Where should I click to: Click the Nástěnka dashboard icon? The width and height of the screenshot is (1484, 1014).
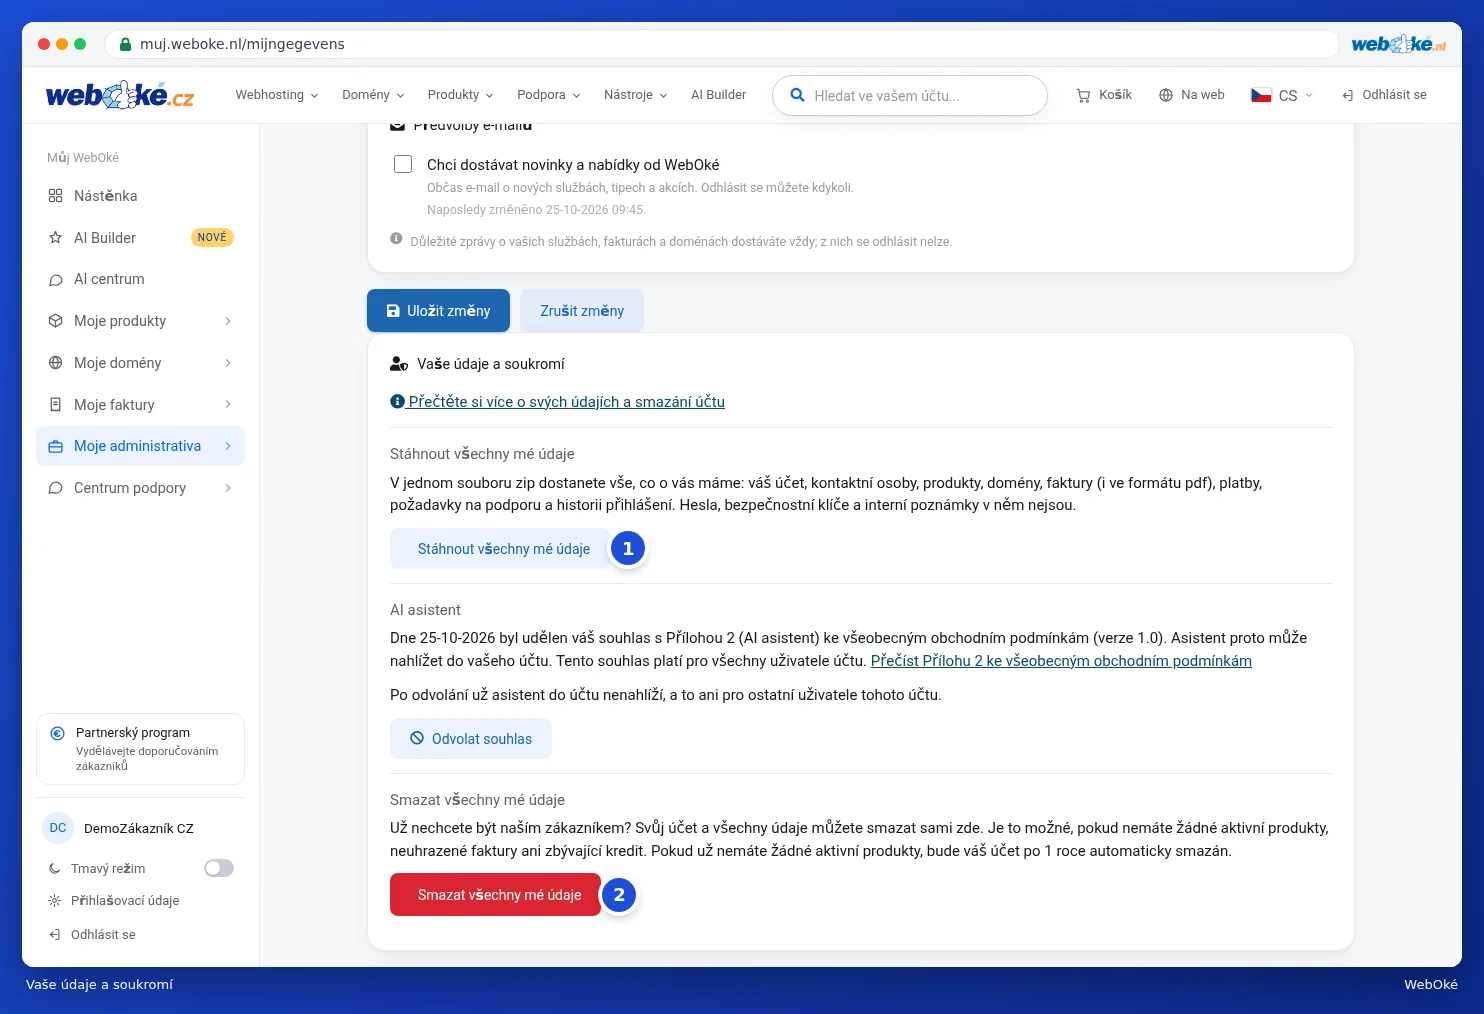(x=55, y=196)
